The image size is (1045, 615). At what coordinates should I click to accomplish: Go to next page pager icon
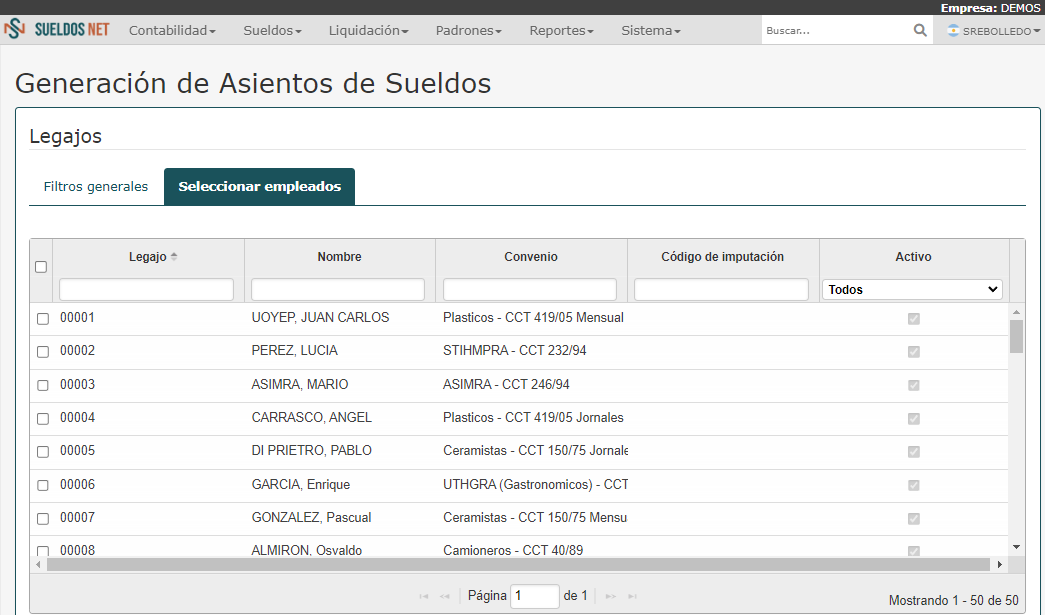tap(610, 596)
